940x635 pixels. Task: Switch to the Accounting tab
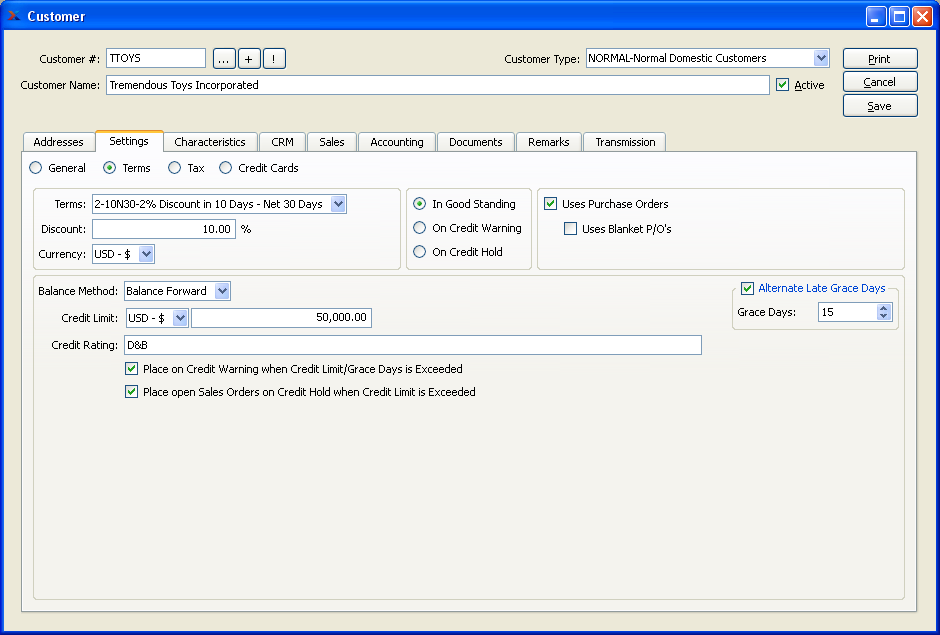397,142
